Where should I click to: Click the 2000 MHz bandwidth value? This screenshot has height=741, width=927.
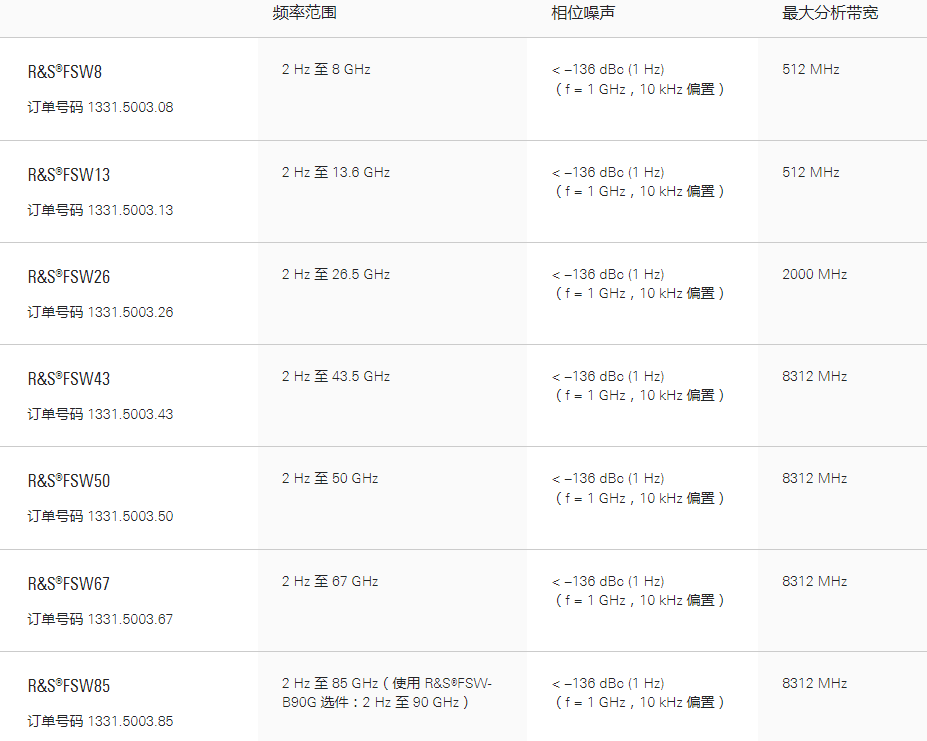[x=814, y=274]
